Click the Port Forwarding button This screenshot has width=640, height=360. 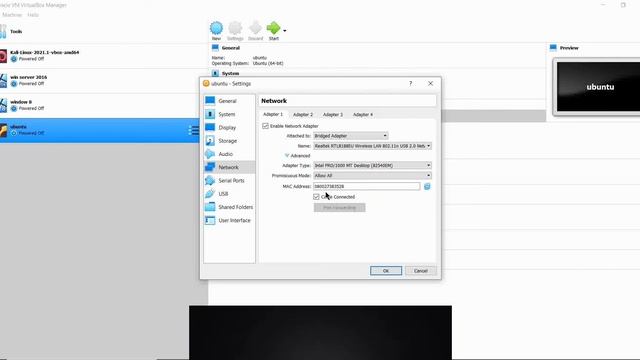[x=340, y=208]
